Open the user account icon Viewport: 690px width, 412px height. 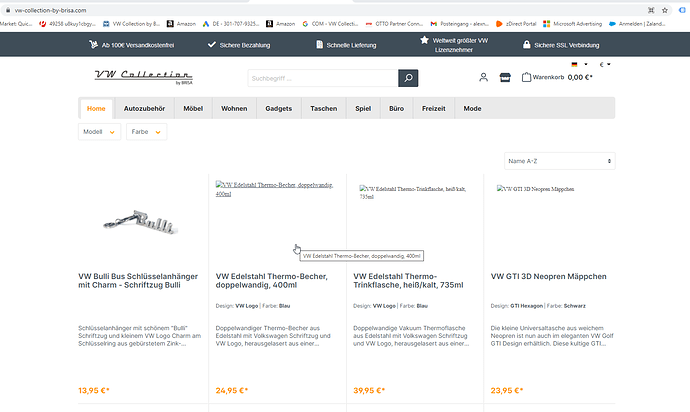(483, 77)
